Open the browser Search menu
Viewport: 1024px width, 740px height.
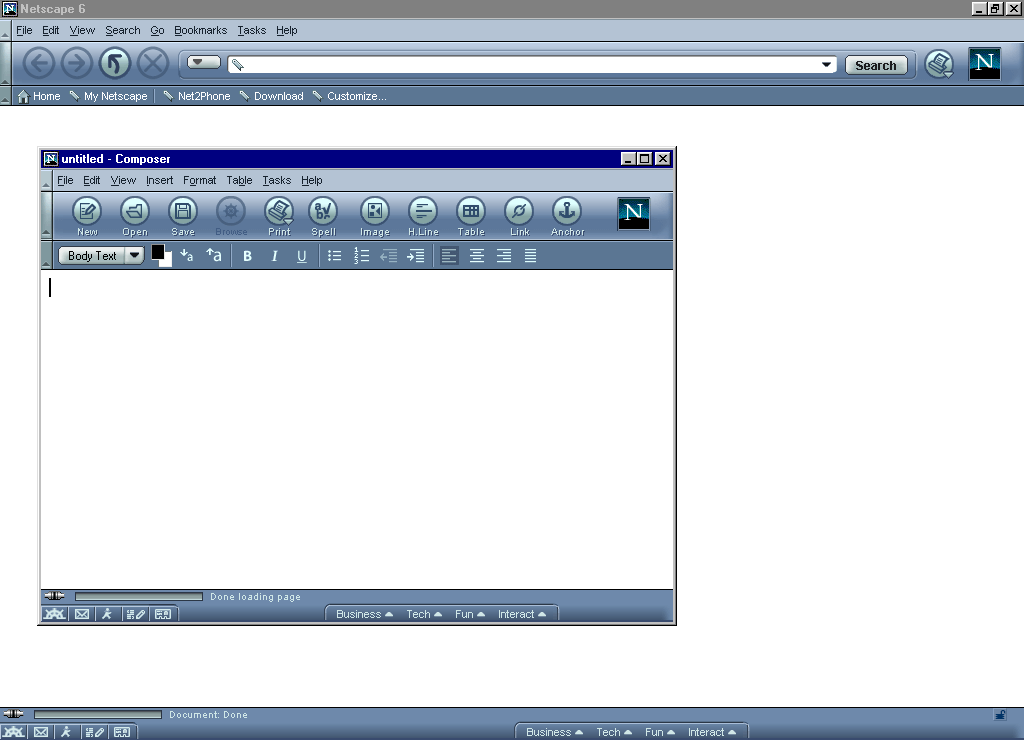click(123, 30)
